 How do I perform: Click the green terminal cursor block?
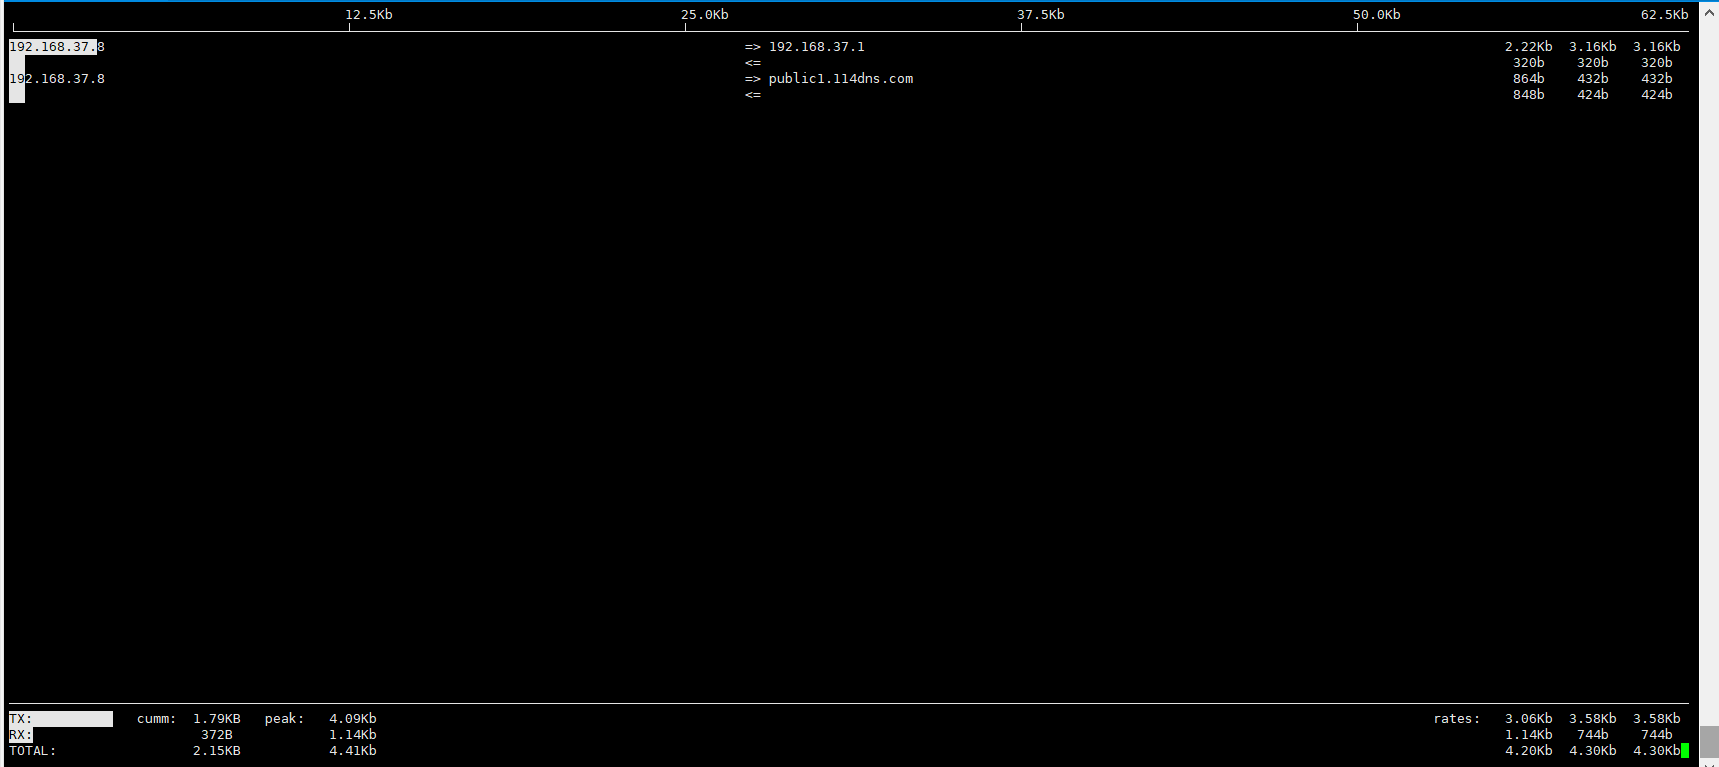point(1685,751)
